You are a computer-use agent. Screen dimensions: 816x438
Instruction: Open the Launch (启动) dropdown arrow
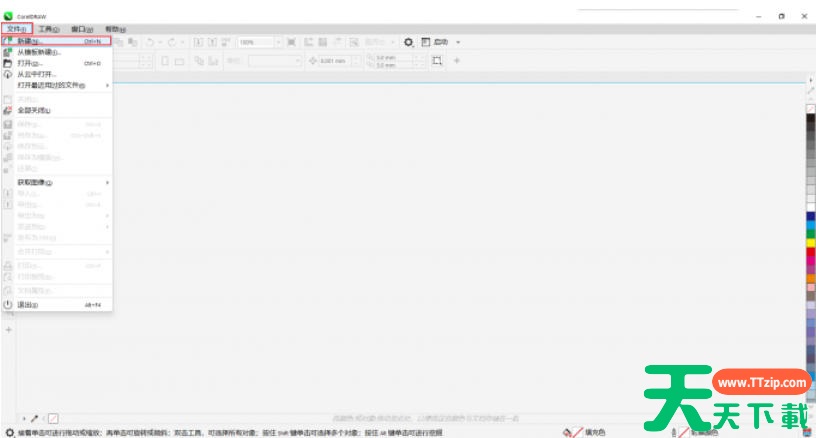click(x=458, y=42)
